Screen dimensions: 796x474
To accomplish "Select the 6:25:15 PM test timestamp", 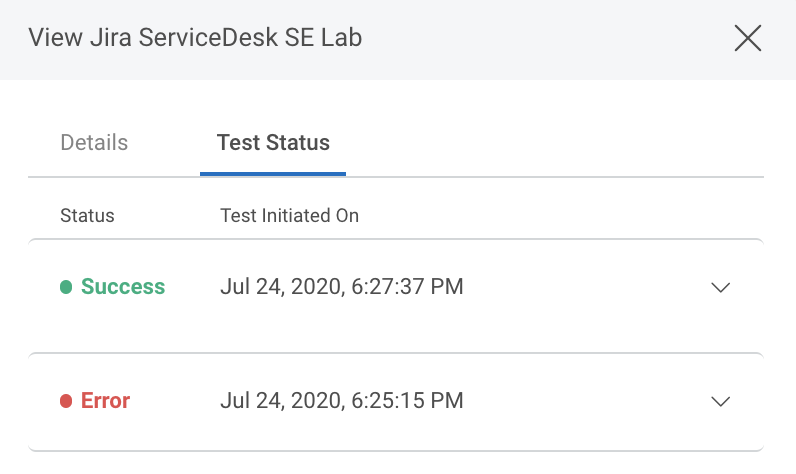I will click(x=341, y=402).
